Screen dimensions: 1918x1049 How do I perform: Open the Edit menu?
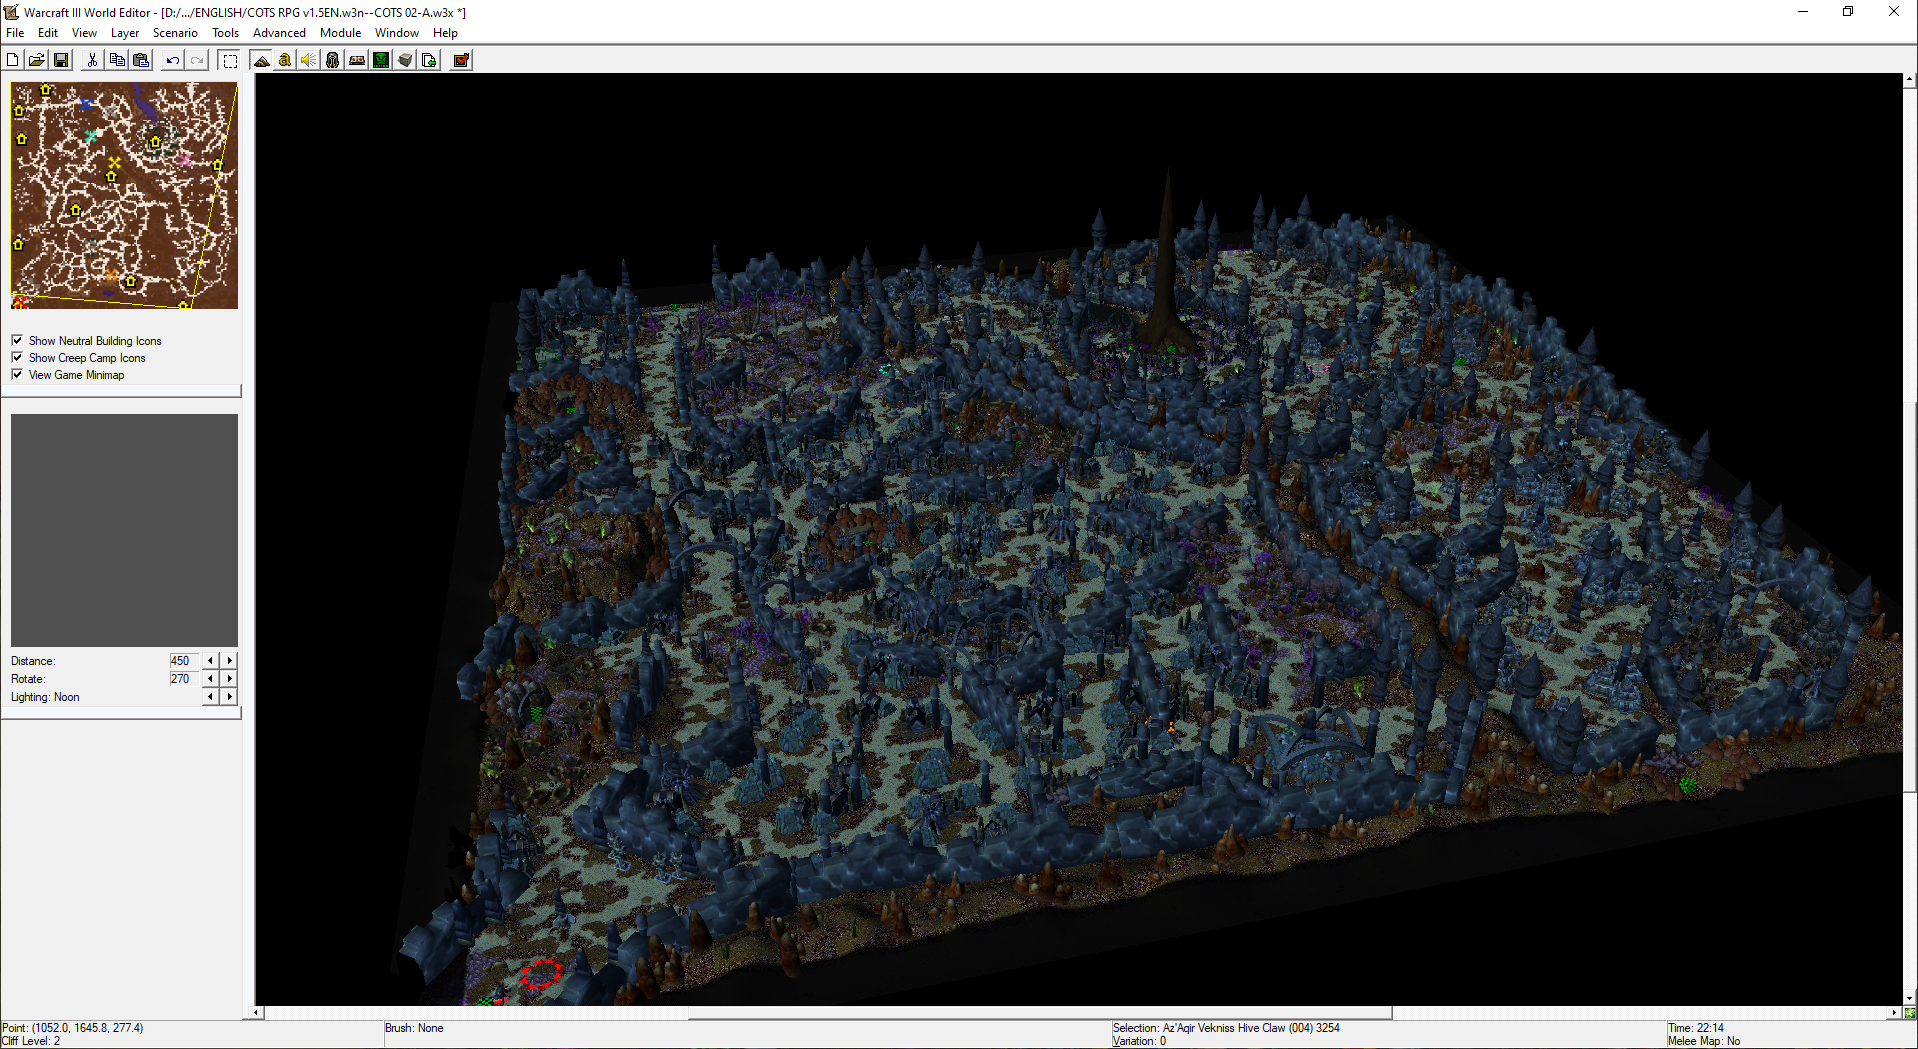click(x=48, y=33)
